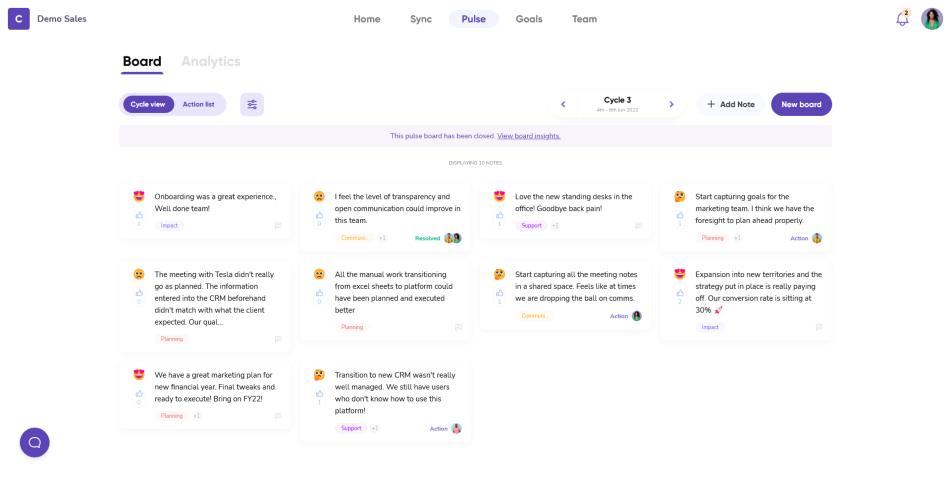Viewport: 951px width, 500px height.
Task: Open the notifications bell icon
Action: tap(902, 19)
